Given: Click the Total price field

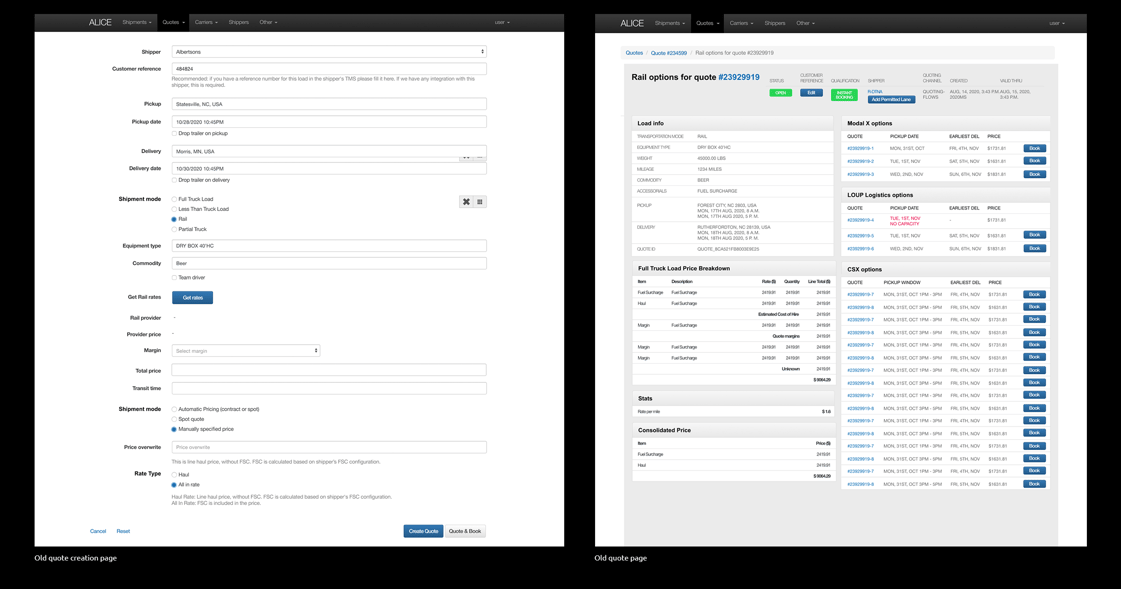Looking at the screenshot, I should [x=329, y=370].
